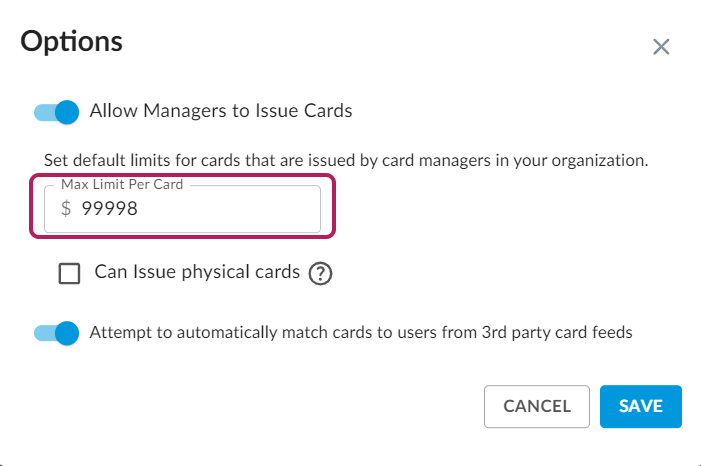Click the 'Max Limit Per Card' floating label
The width and height of the screenshot is (701, 466).
point(122,185)
